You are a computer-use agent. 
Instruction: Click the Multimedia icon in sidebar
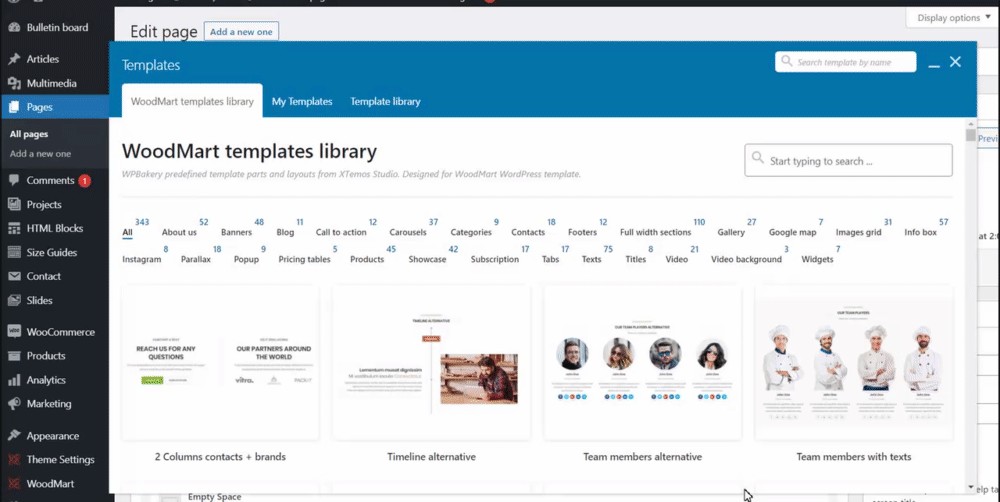pos(14,84)
